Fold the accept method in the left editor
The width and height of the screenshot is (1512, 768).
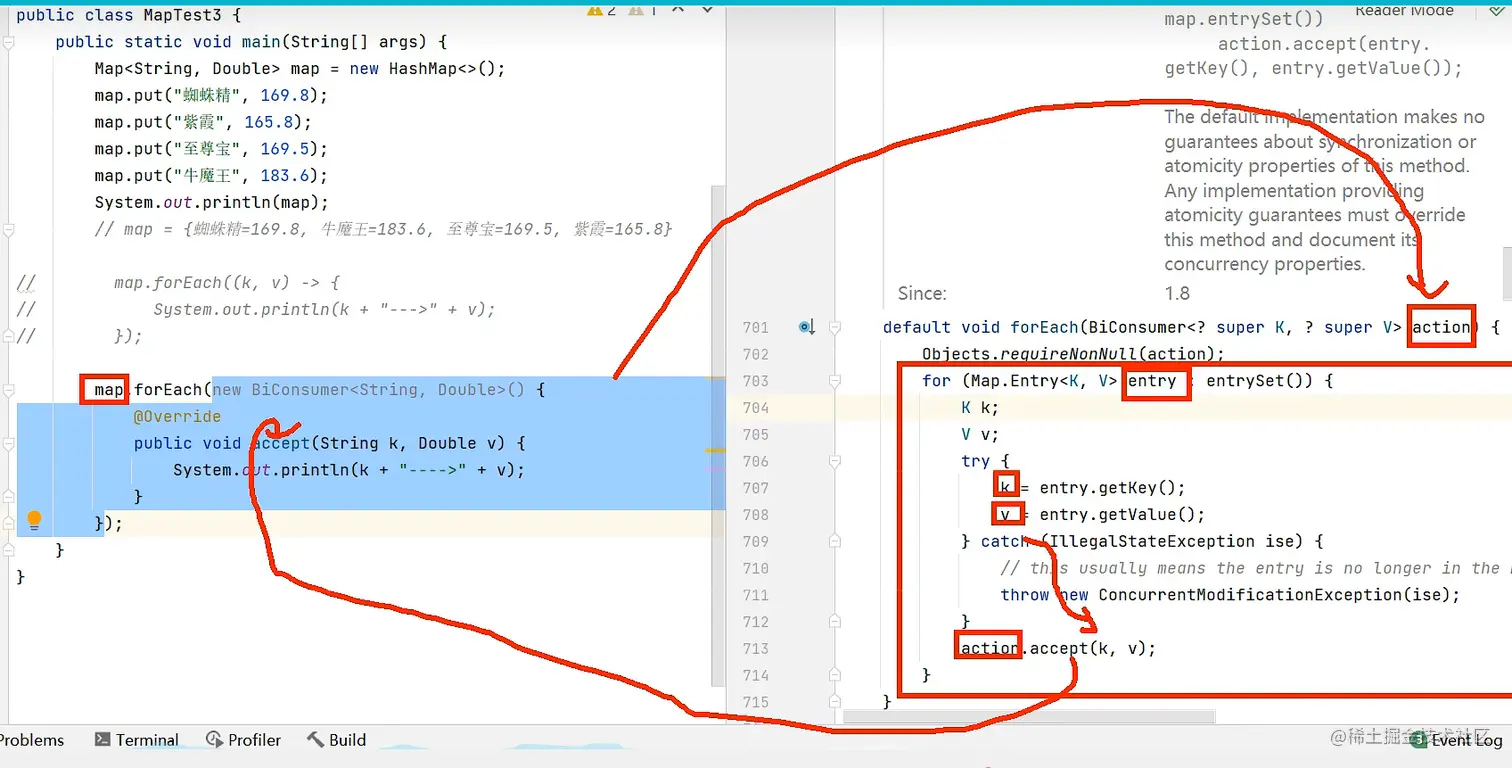click(8, 443)
